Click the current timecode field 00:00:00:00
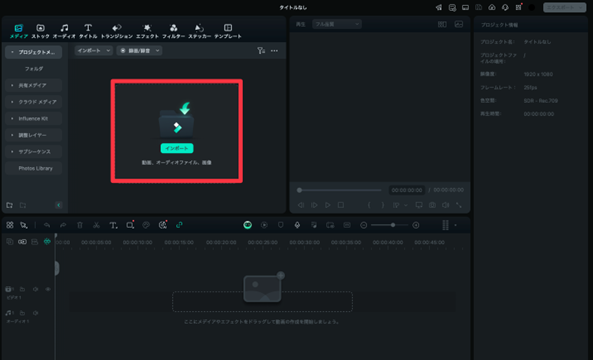 (407, 190)
